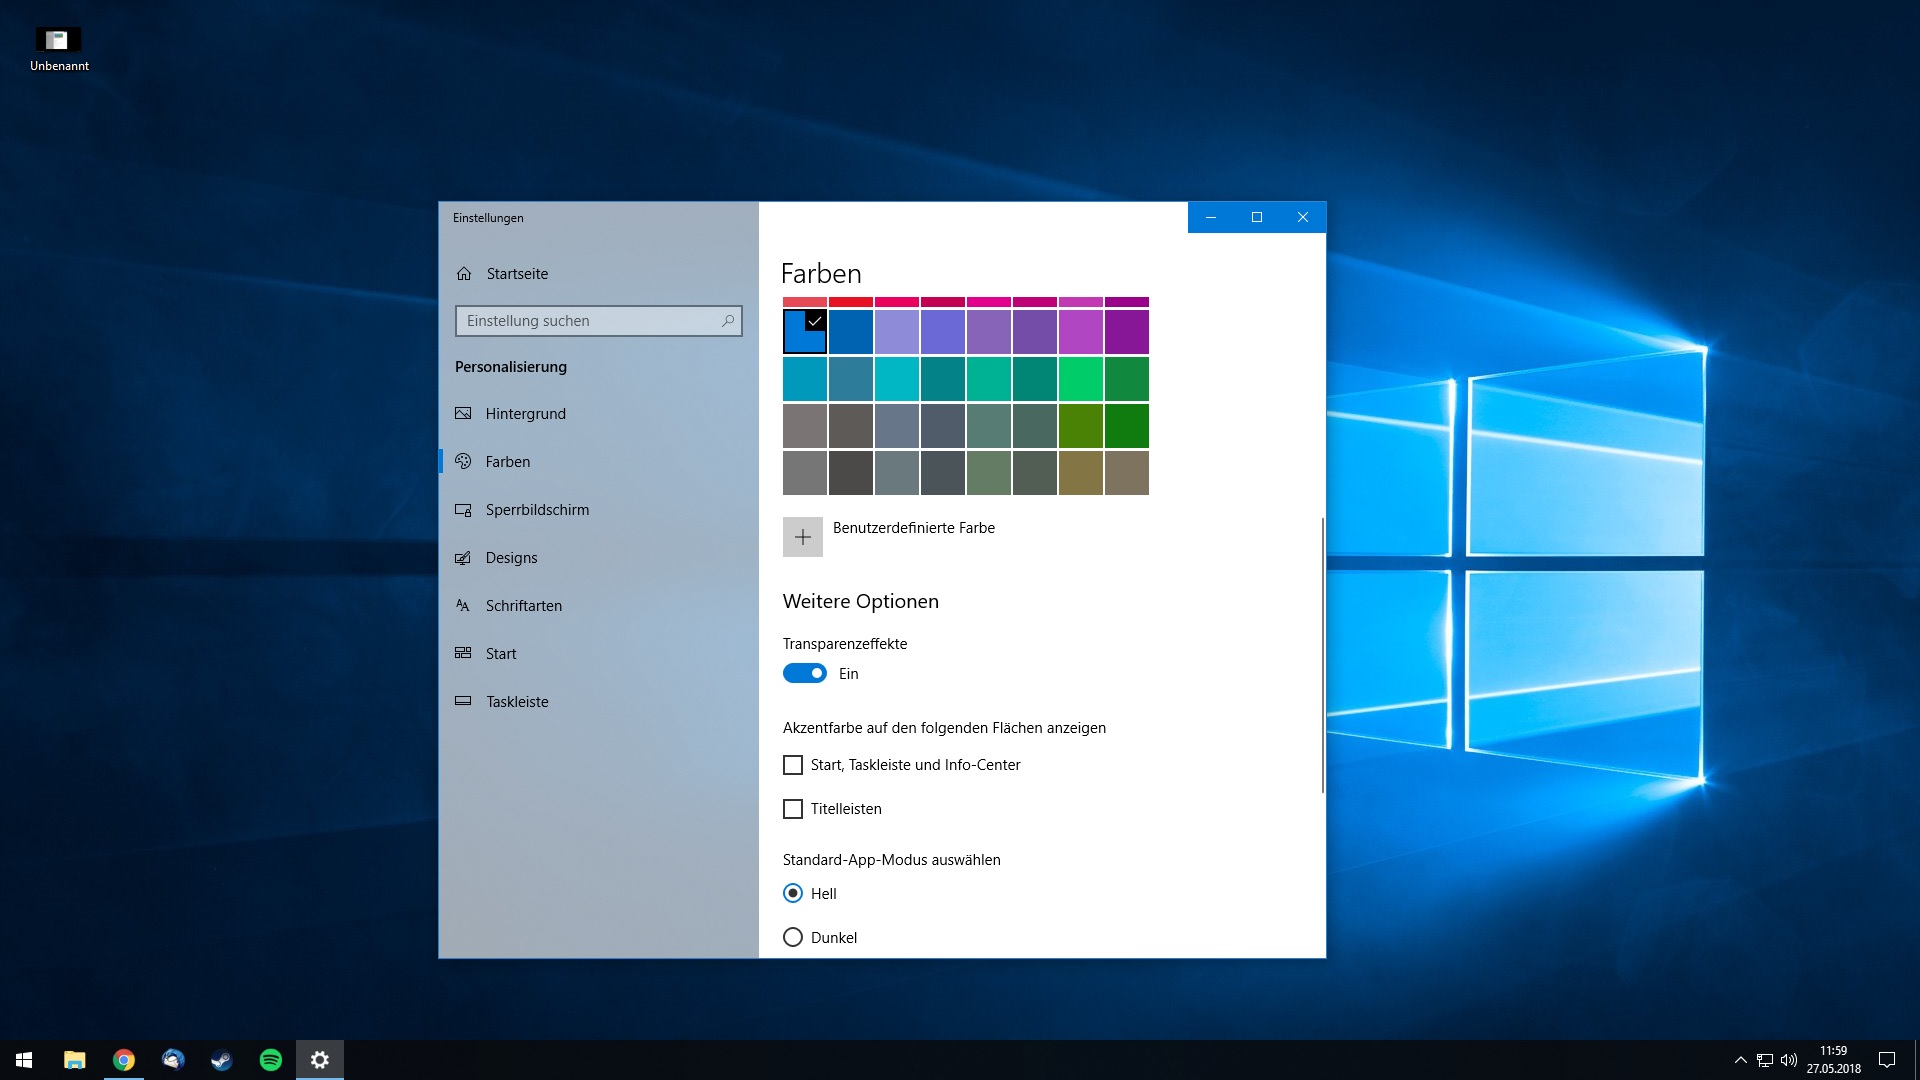Viewport: 1920px width, 1080px height.
Task: Select the Dunkel app mode
Action: pos(793,938)
